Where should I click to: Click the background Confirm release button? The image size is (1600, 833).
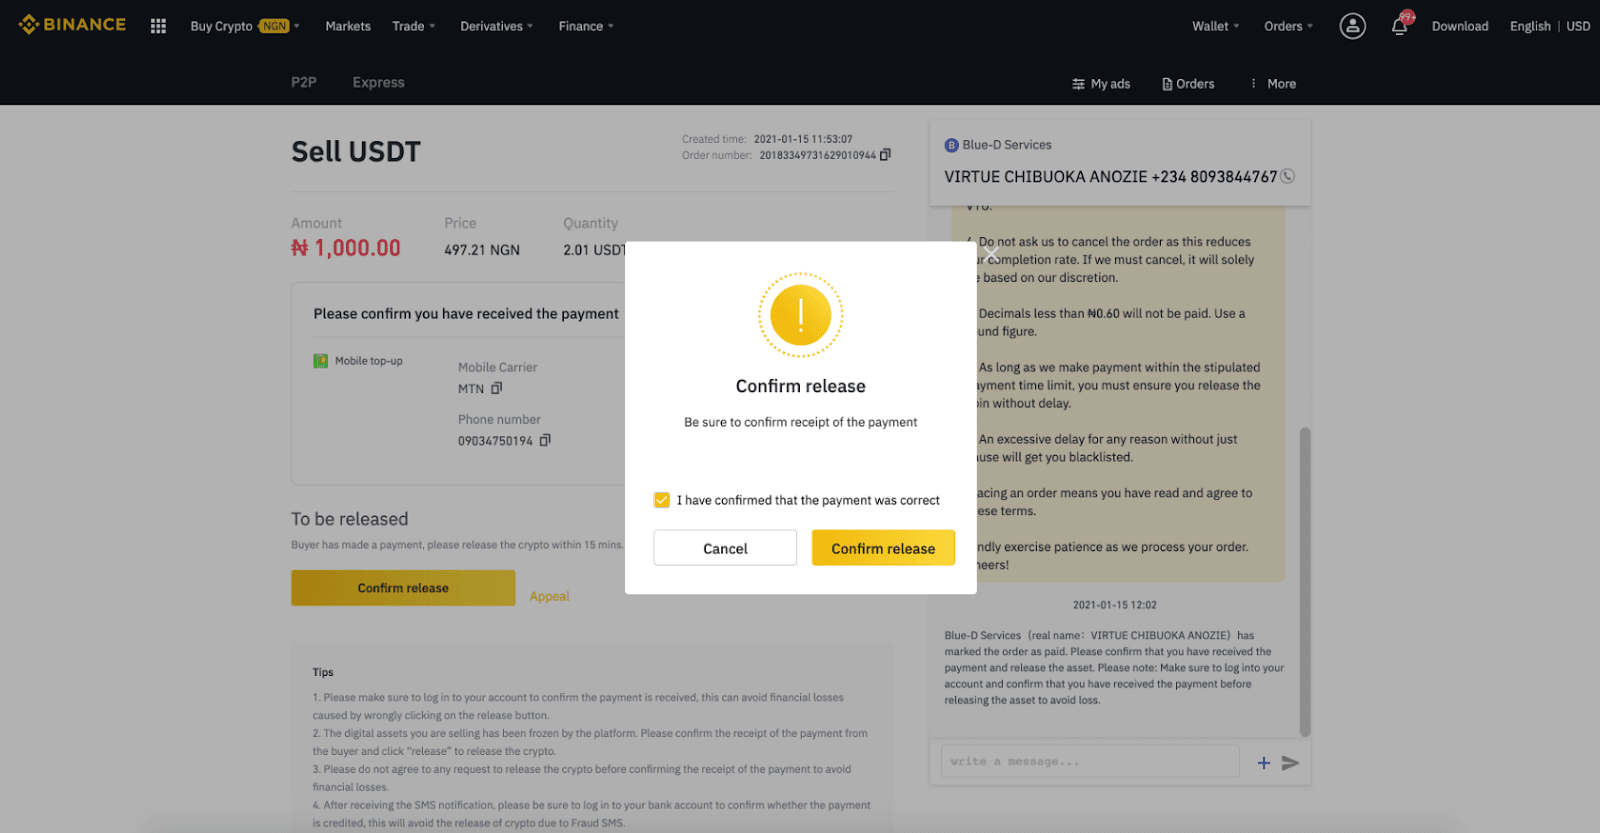403,588
